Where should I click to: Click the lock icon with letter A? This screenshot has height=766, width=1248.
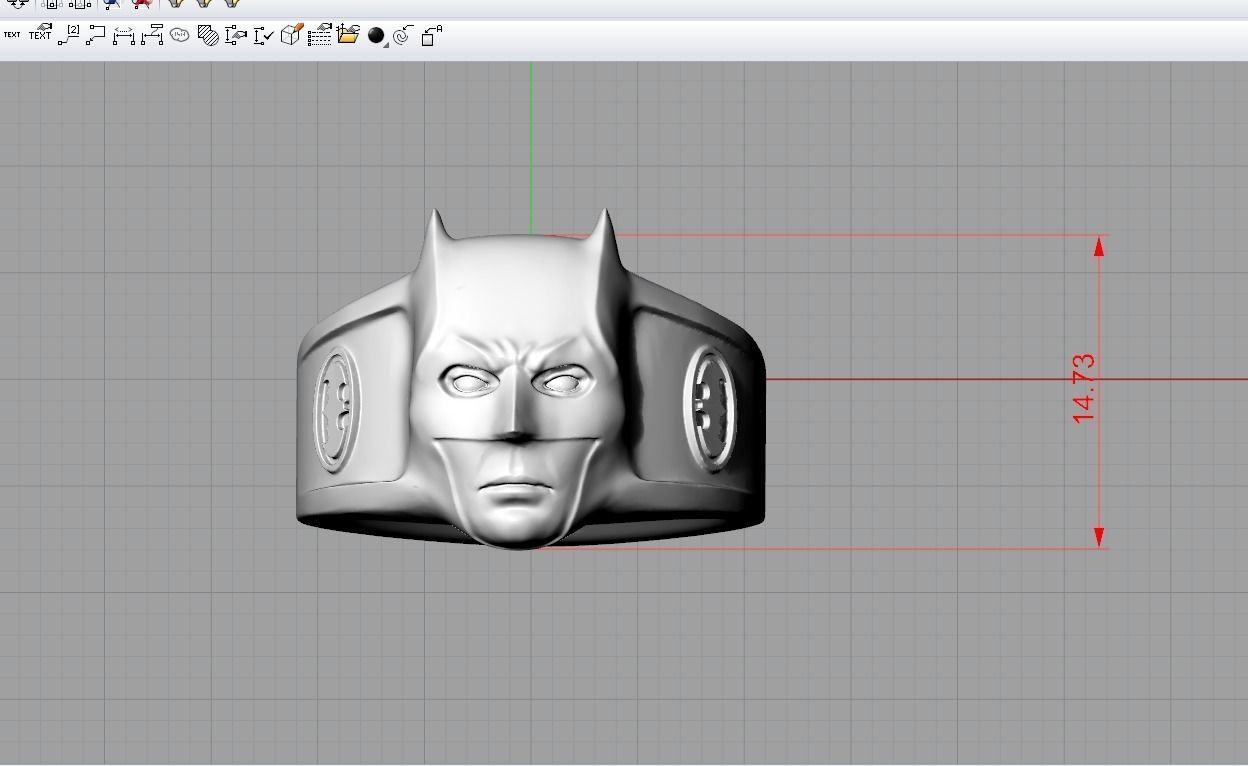[431, 36]
